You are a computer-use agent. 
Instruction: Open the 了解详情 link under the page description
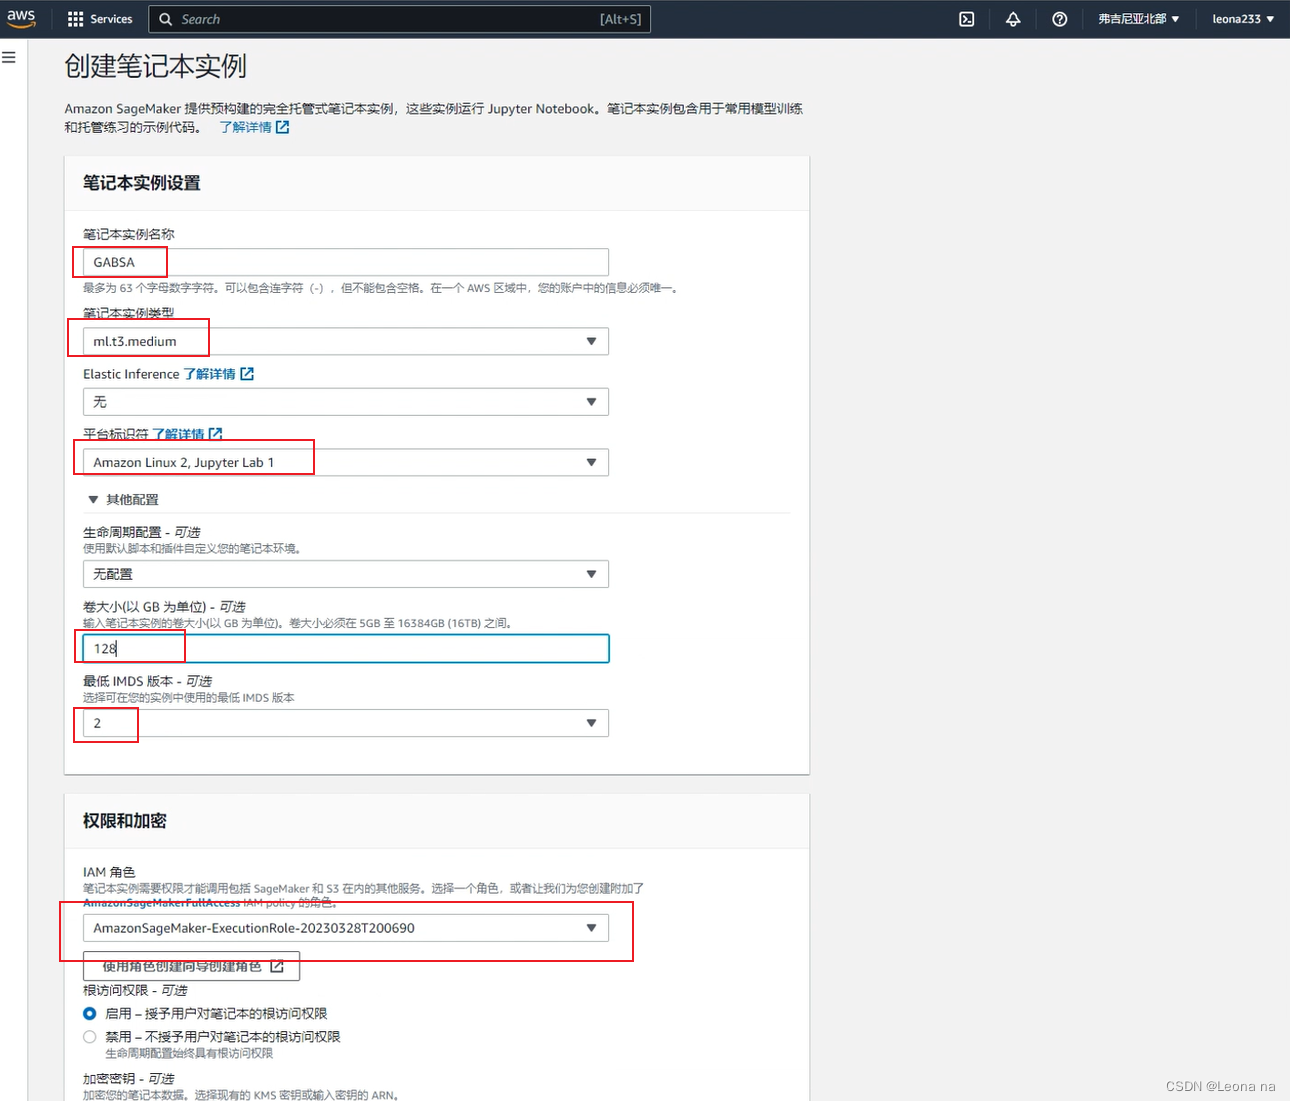(254, 127)
